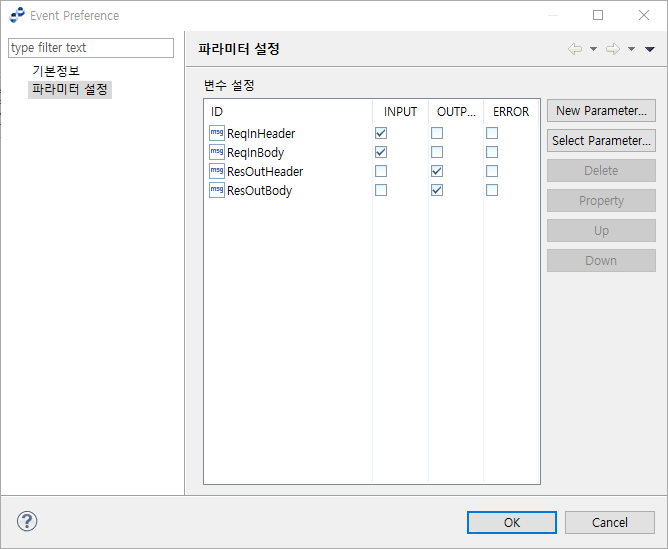This screenshot has width=668, height=549.
Task: Uncheck OUTPUT for ResOutHeader
Action: pos(437,171)
